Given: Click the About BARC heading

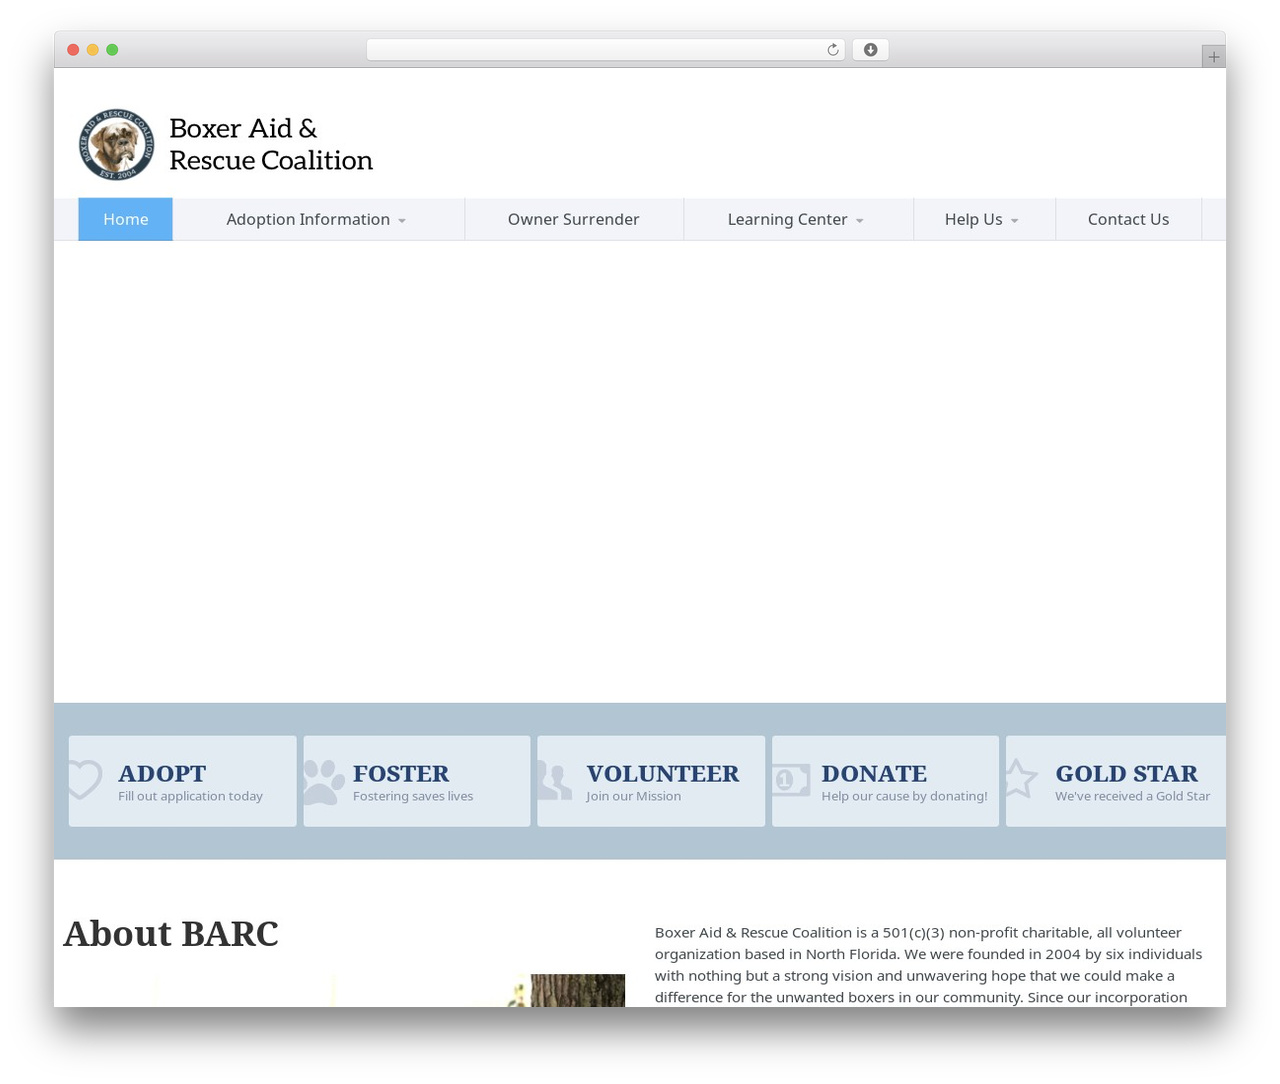Looking at the screenshot, I should tap(171, 933).
